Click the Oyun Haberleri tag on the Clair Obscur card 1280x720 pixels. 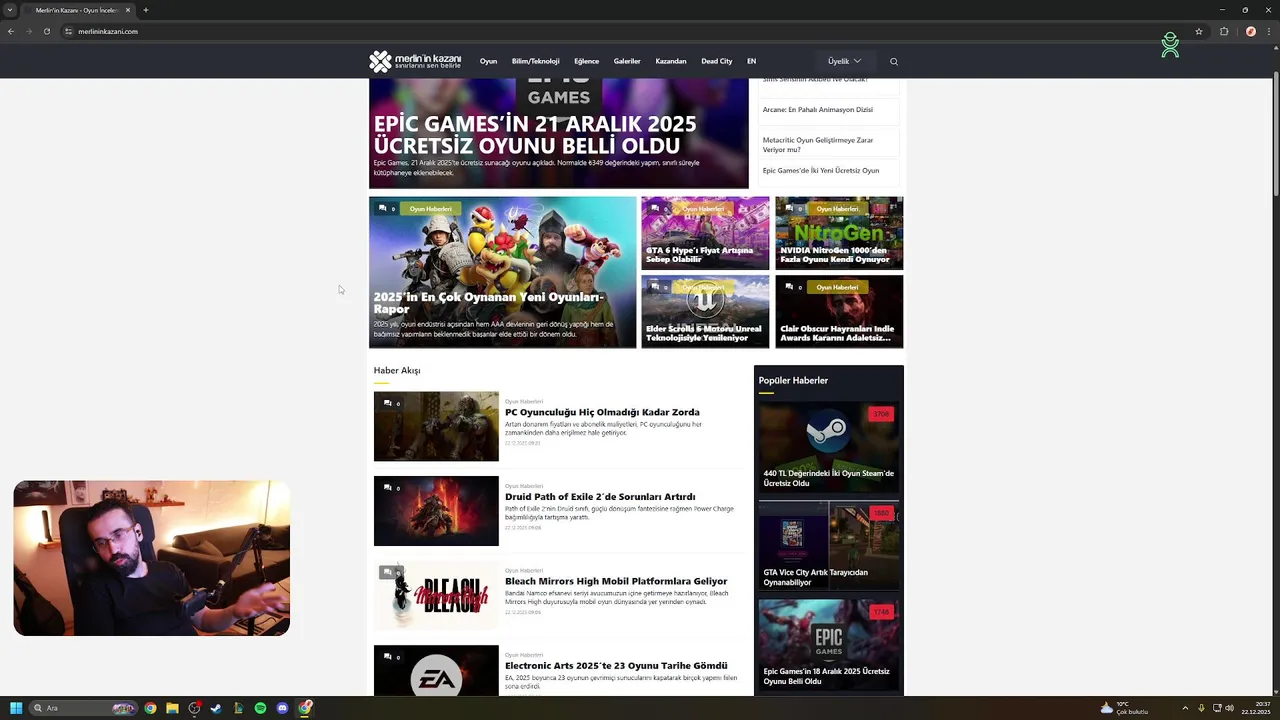tap(838, 287)
